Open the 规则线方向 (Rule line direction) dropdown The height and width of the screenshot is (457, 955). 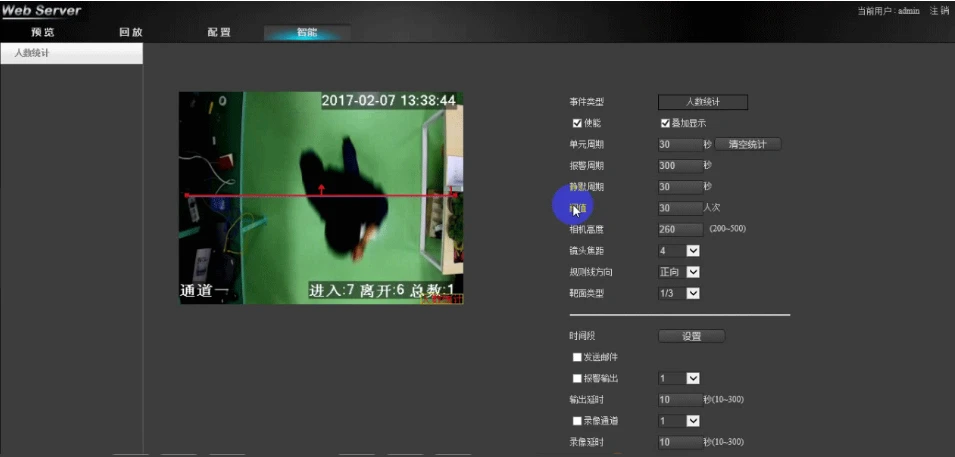pyautogui.click(x=692, y=272)
